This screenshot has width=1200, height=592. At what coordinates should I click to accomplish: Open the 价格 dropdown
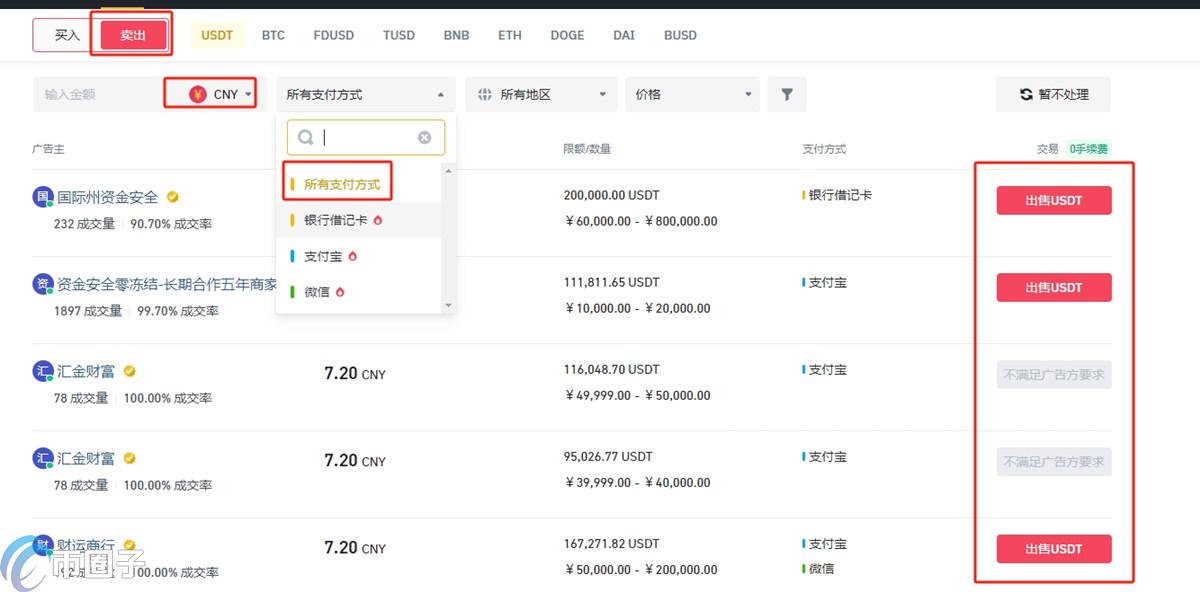pos(692,94)
